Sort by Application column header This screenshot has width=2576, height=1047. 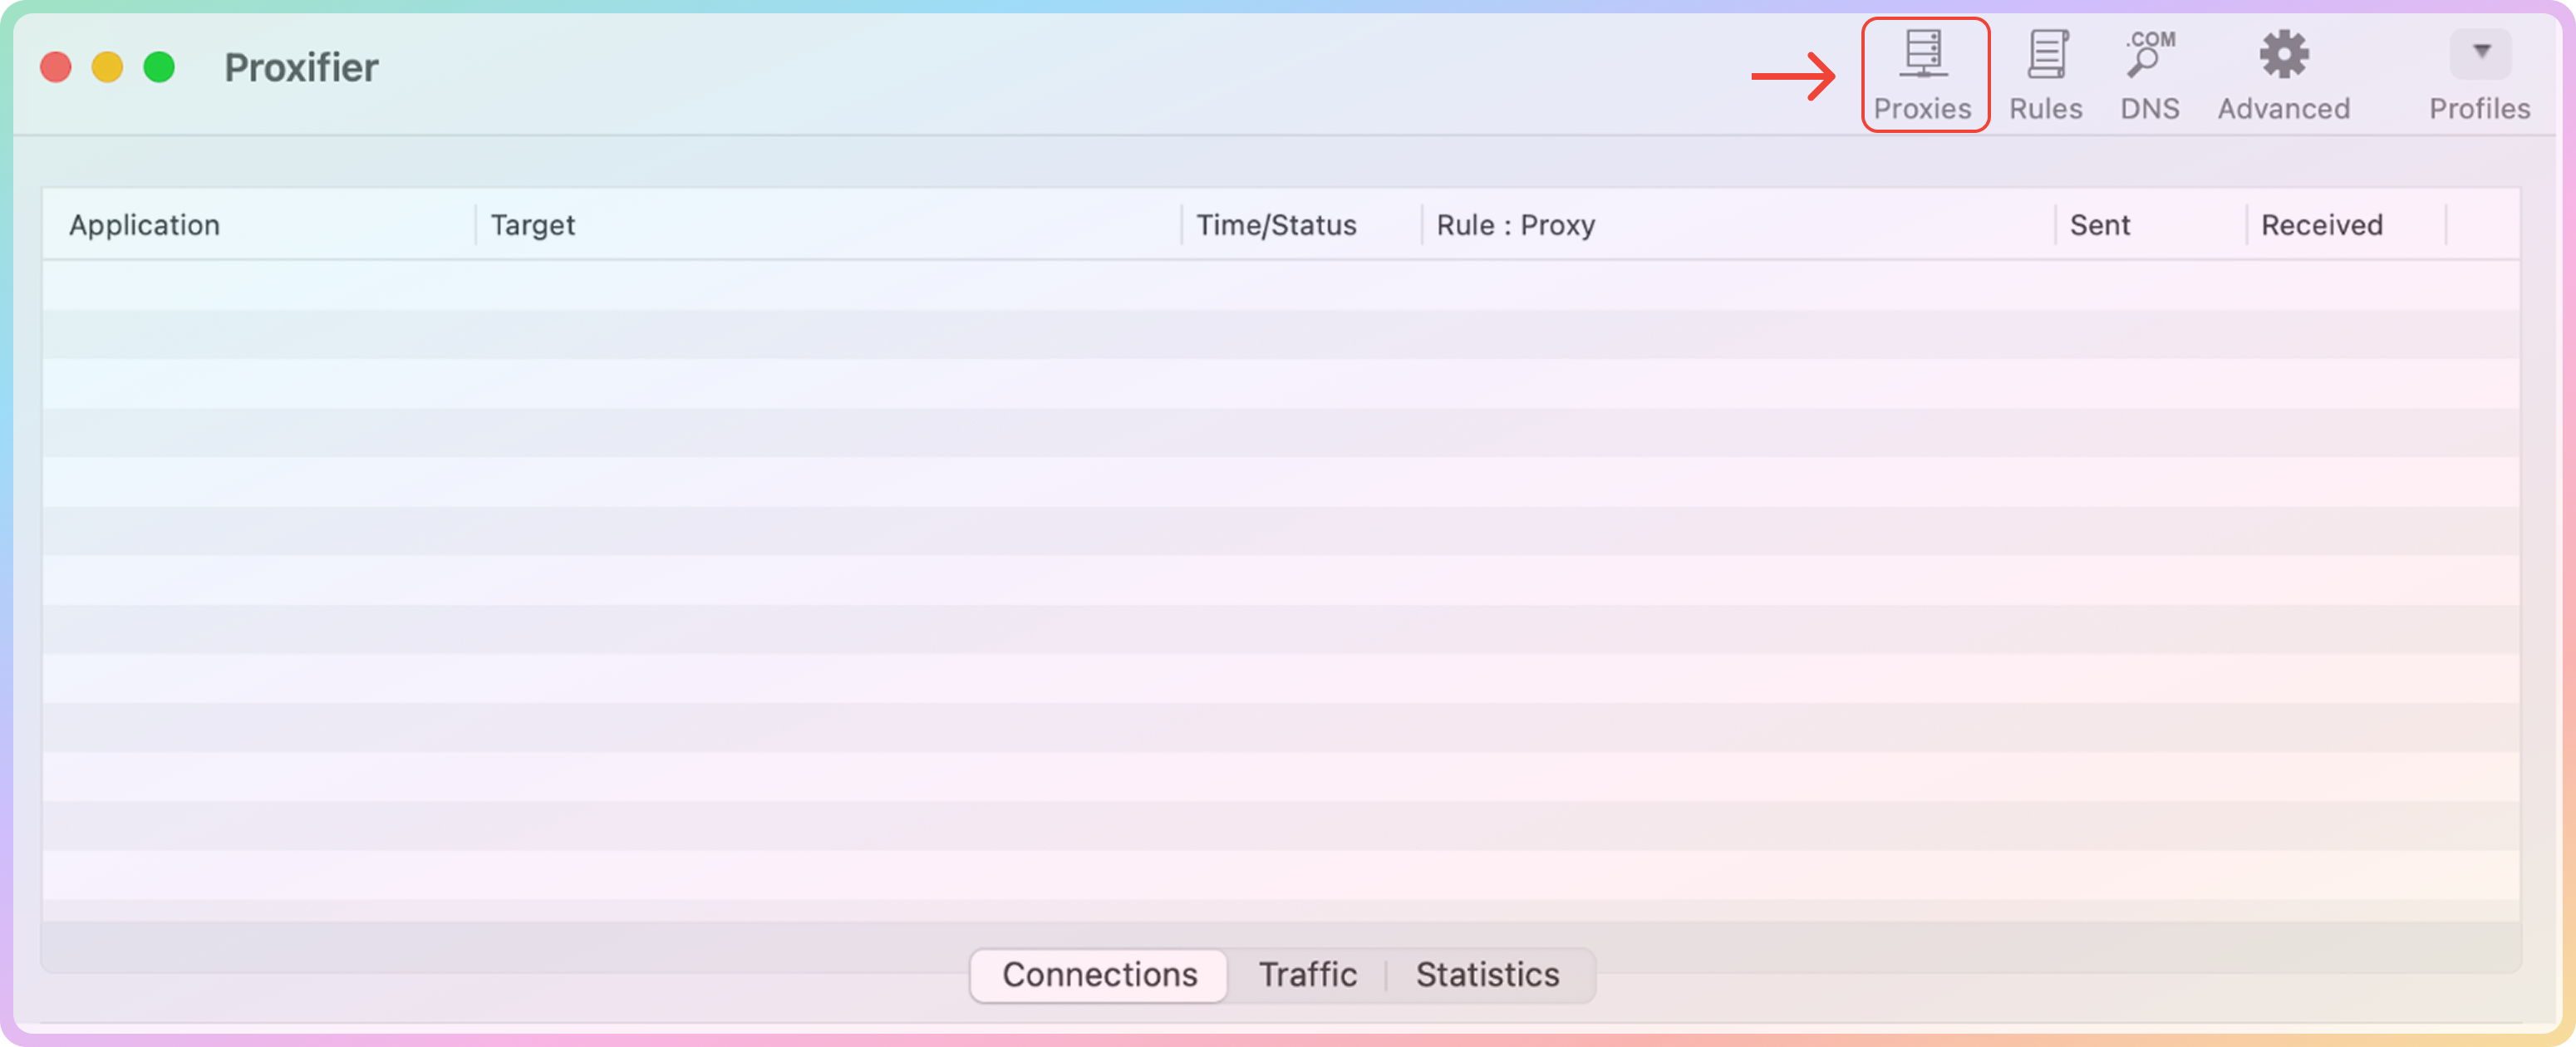144,225
